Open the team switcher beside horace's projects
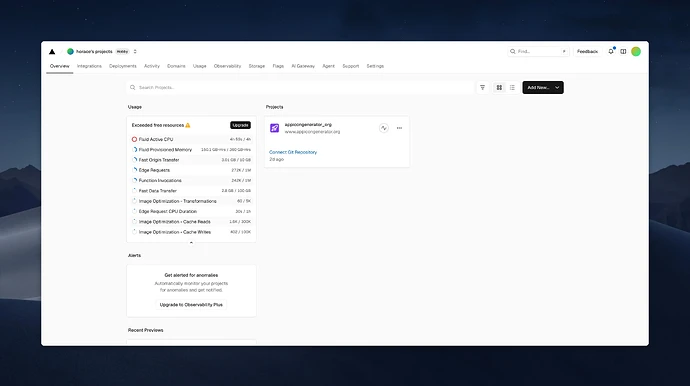690x386 pixels. [x=135, y=51]
